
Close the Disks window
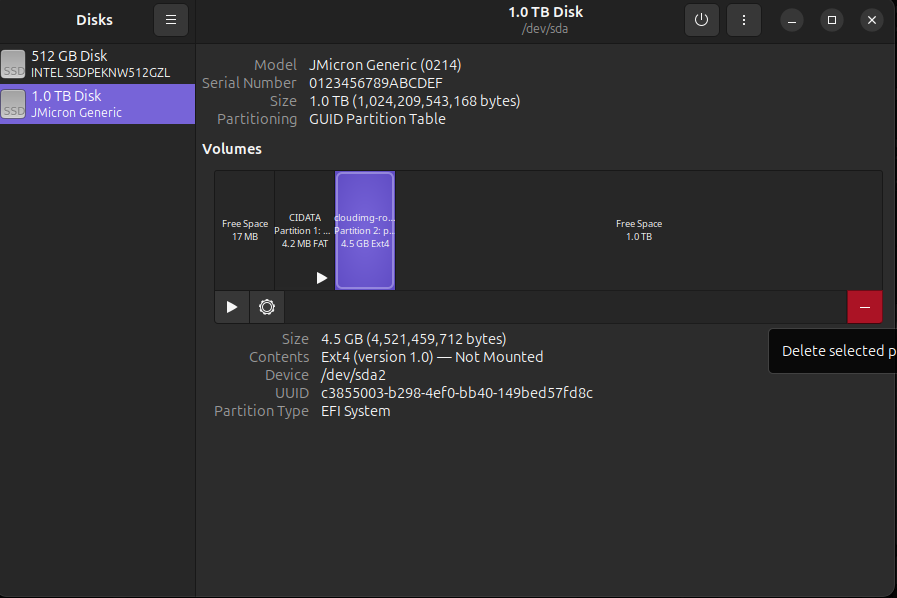(872, 20)
